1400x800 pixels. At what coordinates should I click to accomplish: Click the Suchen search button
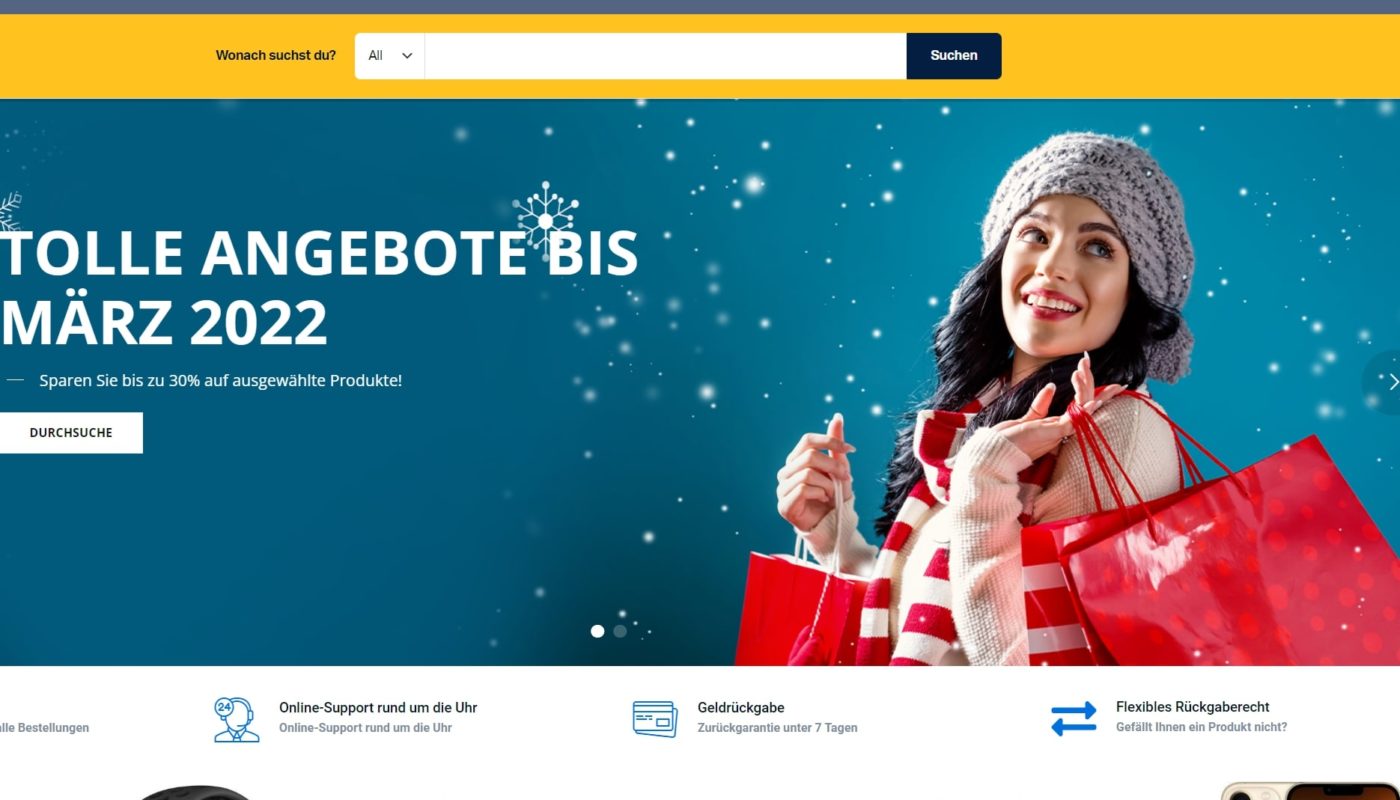click(954, 56)
